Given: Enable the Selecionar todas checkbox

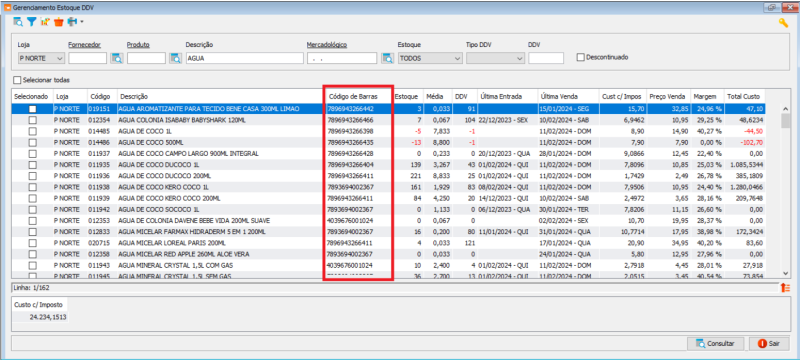Looking at the screenshot, I should 18,80.
